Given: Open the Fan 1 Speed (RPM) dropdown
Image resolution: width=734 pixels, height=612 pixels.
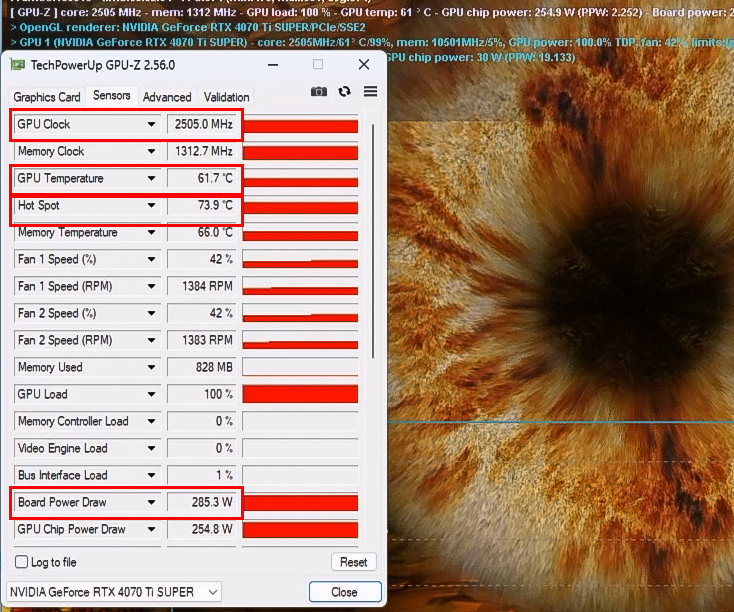Looking at the screenshot, I should click(152, 287).
